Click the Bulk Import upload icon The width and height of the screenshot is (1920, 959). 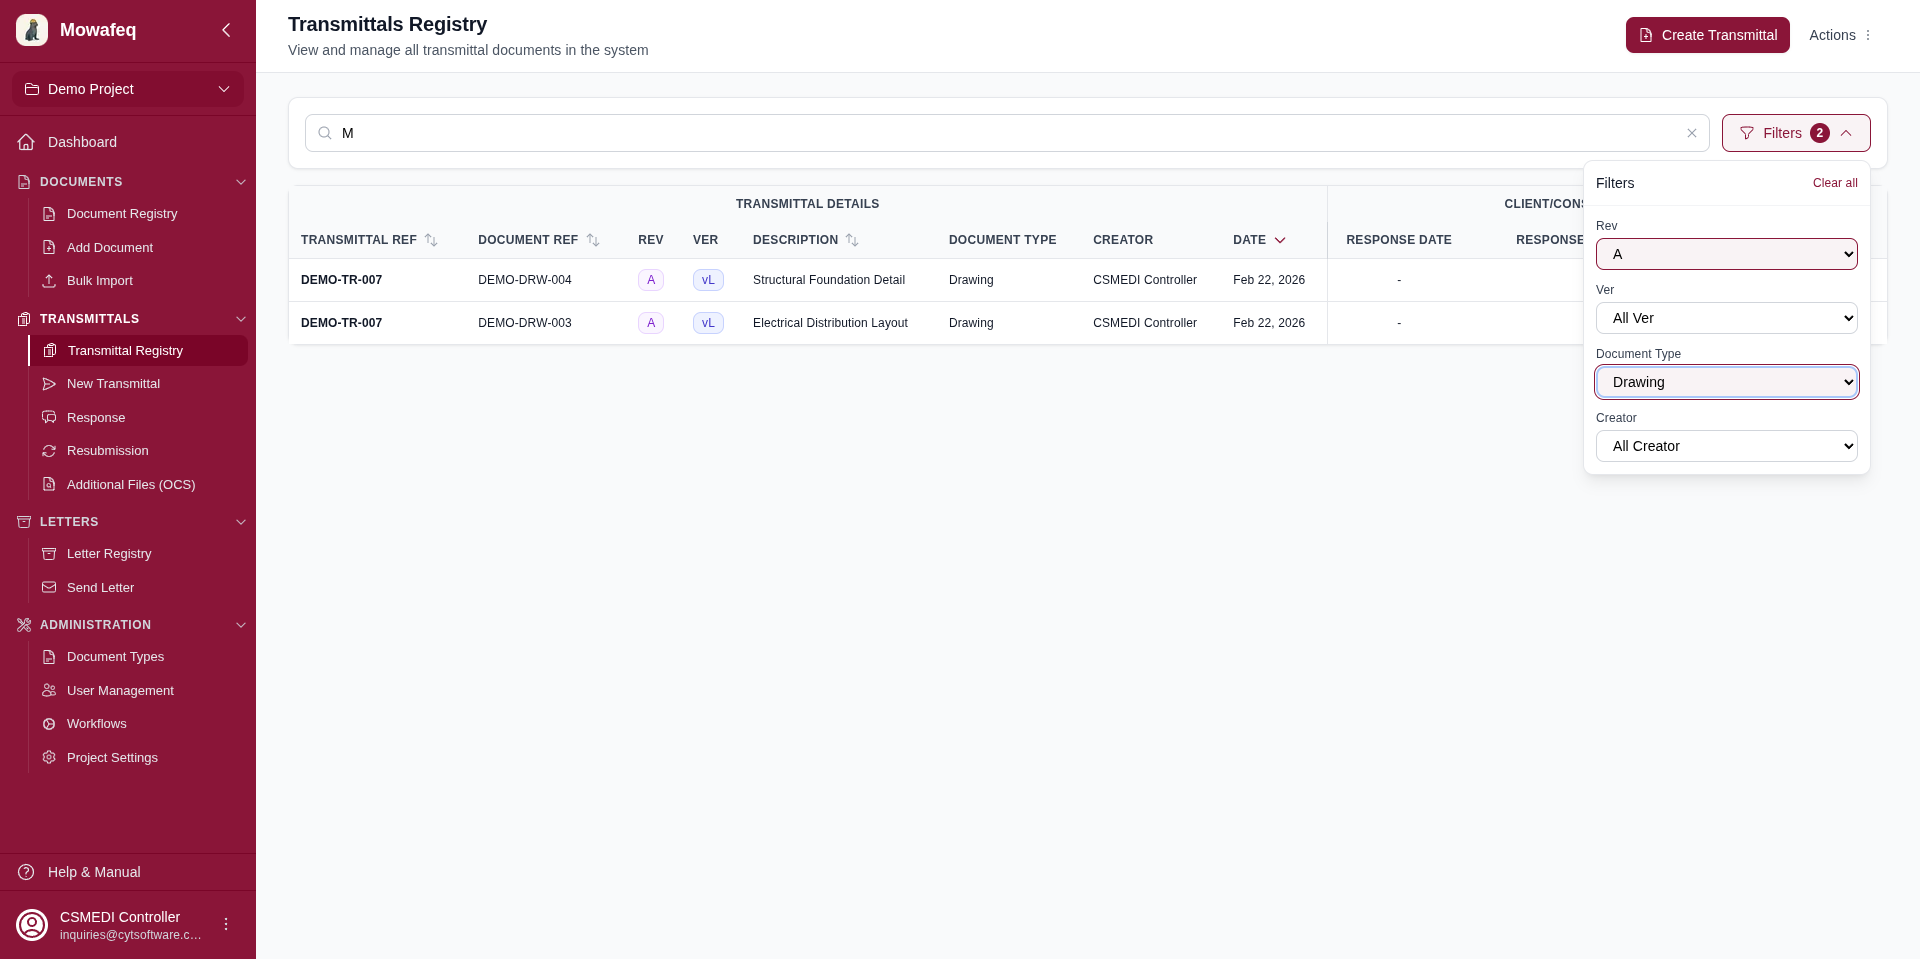pyautogui.click(x=47, y=281)
